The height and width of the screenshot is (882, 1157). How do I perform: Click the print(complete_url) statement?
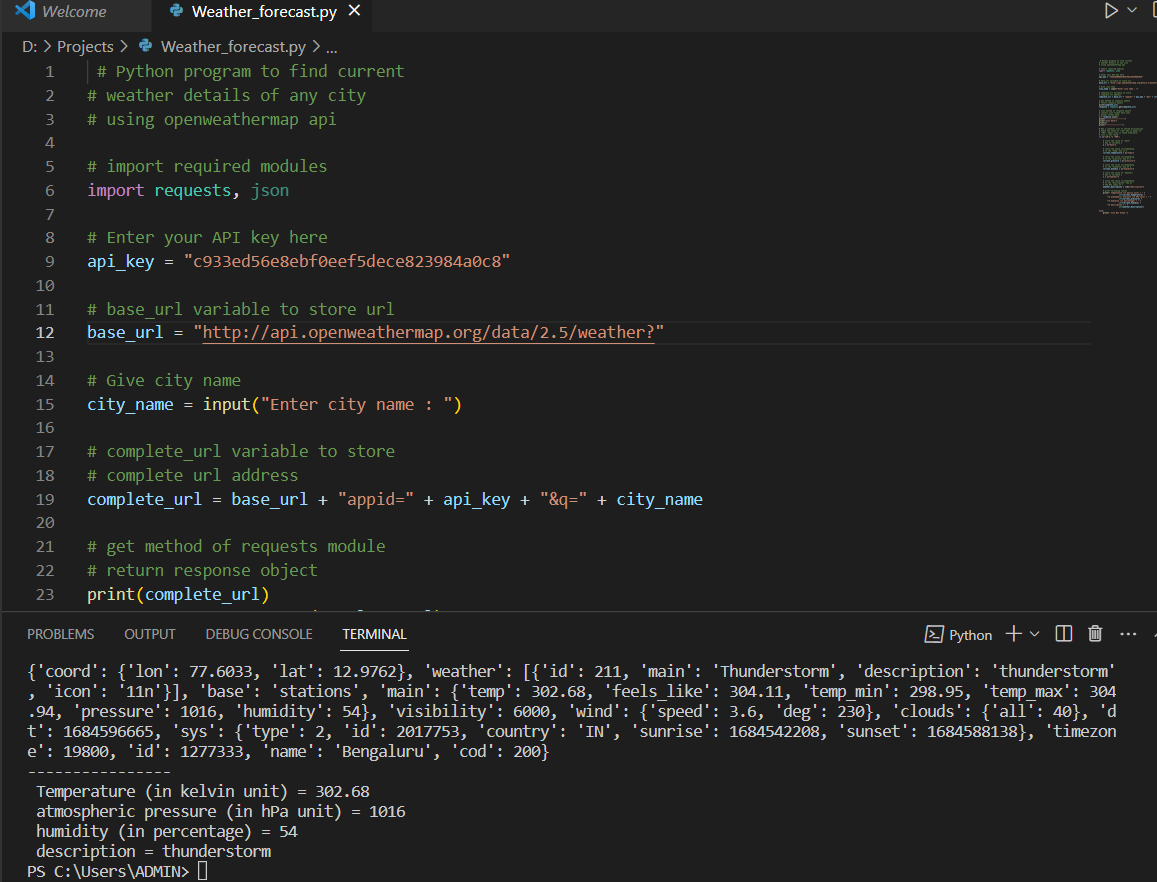pyautogui.click(x=179, y=594)
